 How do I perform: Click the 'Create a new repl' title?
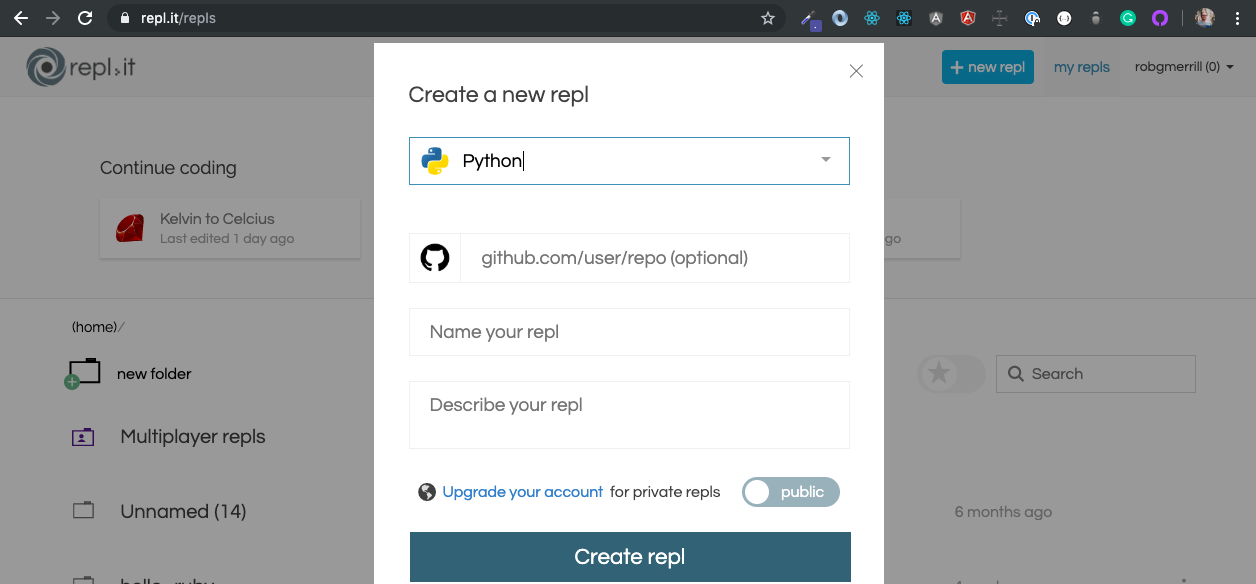pos(499,95)
